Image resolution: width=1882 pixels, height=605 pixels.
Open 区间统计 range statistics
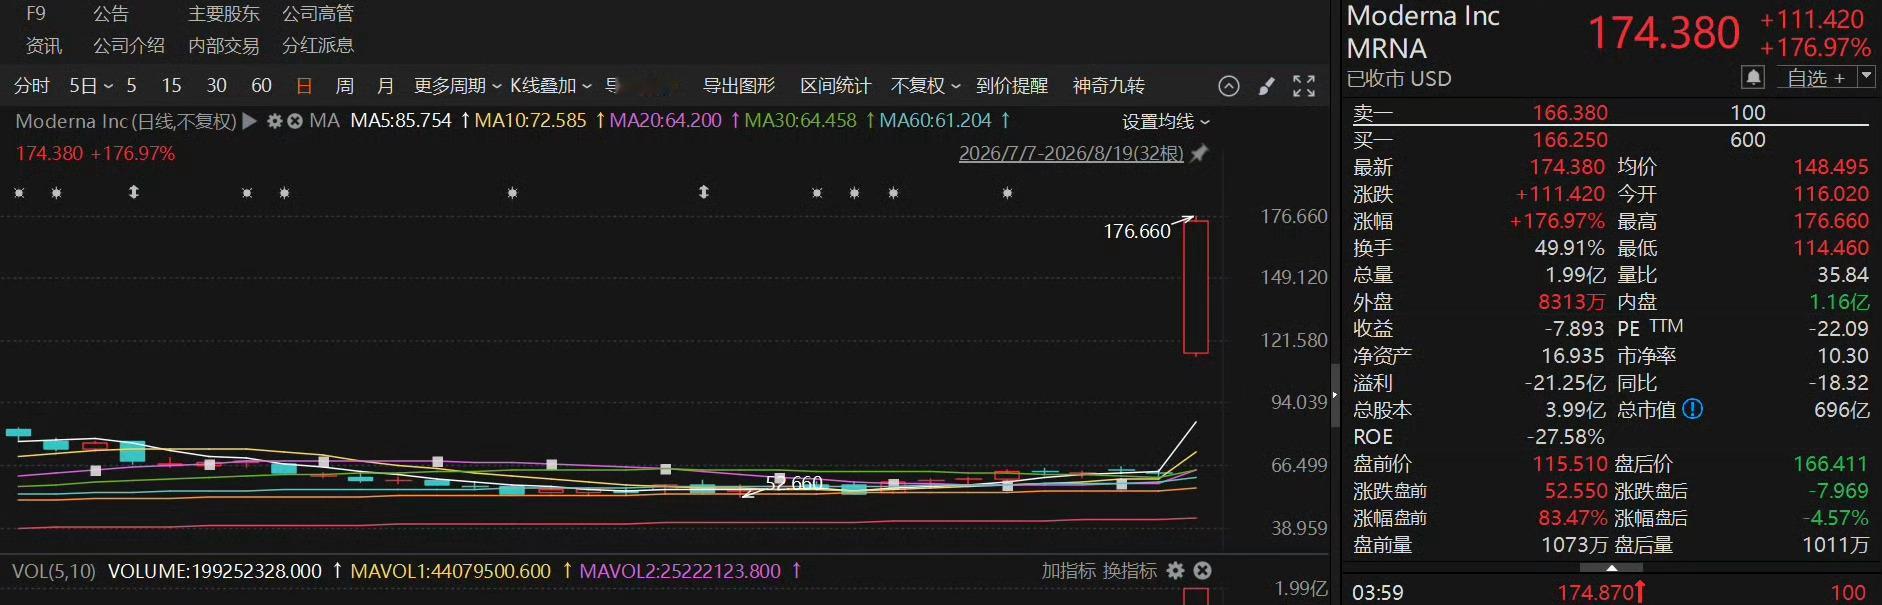point(836,86)
